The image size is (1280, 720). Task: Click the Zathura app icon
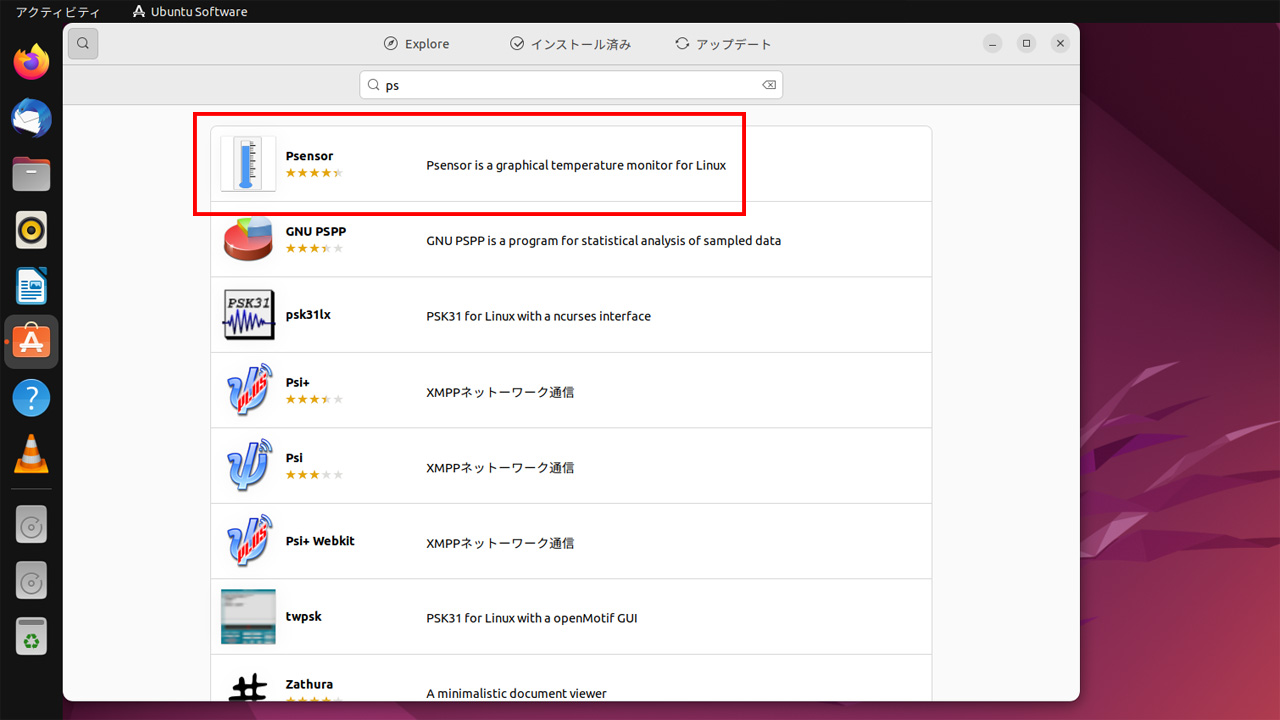(248, 686)
